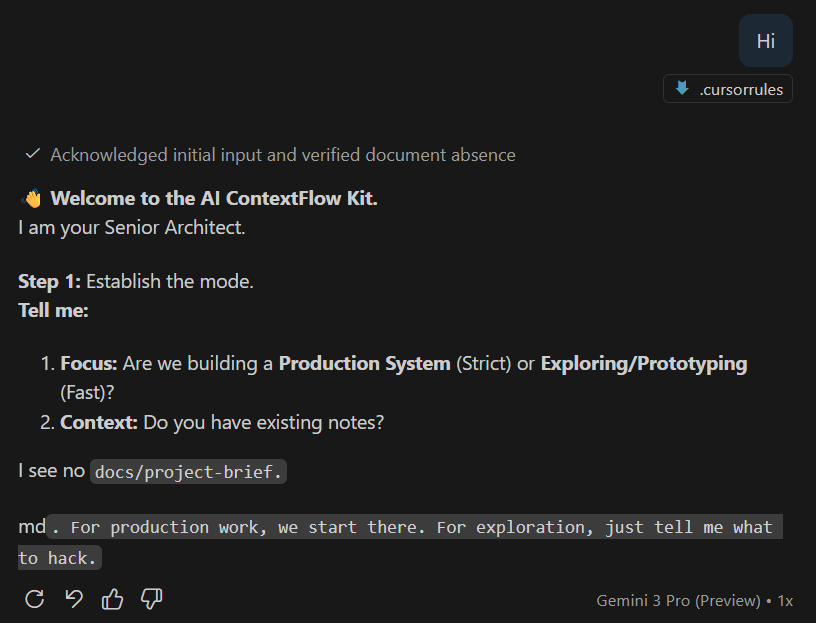Click the docs/project-brief code snippet
816x623 pixels.
click(187, 470)
